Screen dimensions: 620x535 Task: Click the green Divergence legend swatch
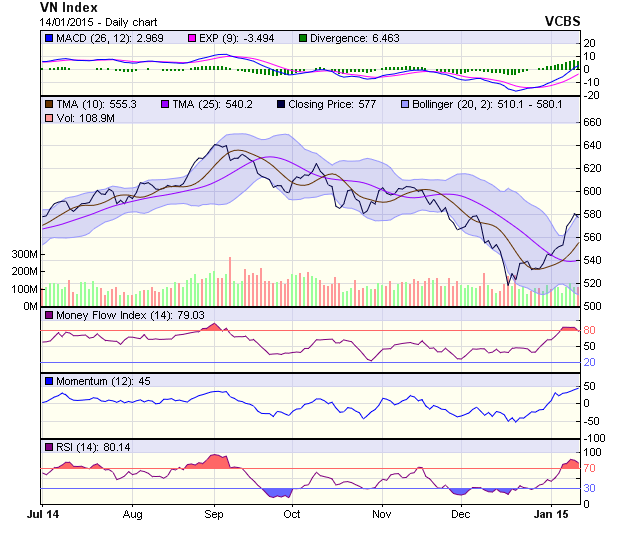pyautogui.click(x=304, y=38)
